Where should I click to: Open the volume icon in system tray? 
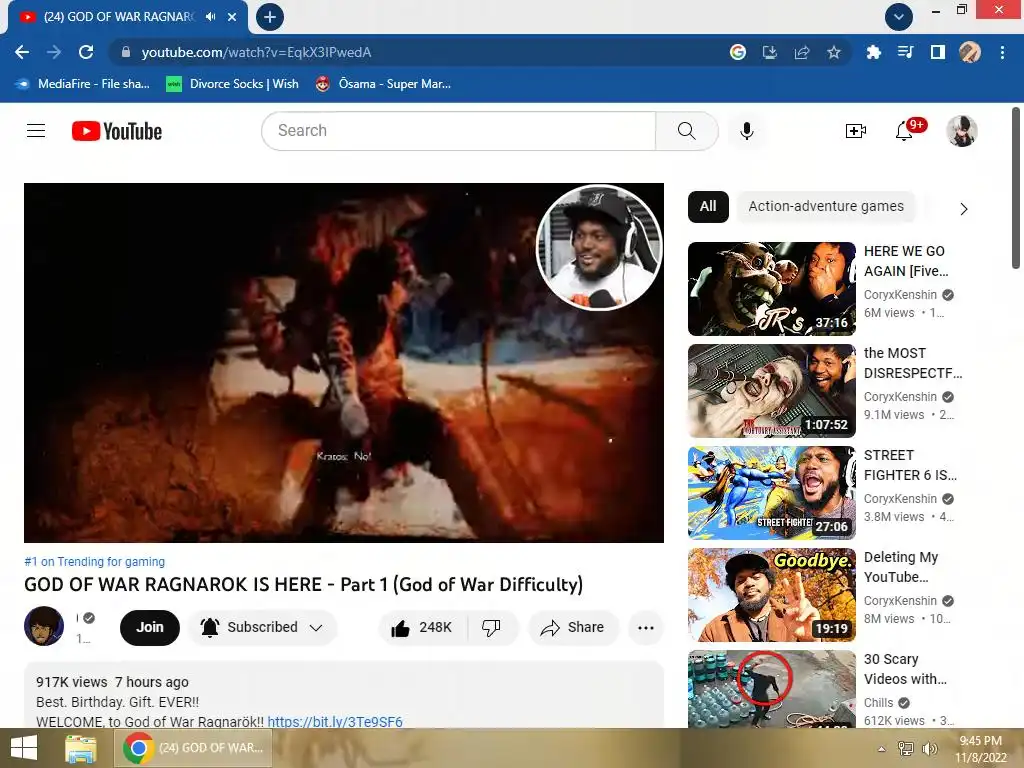coord(930,749)
